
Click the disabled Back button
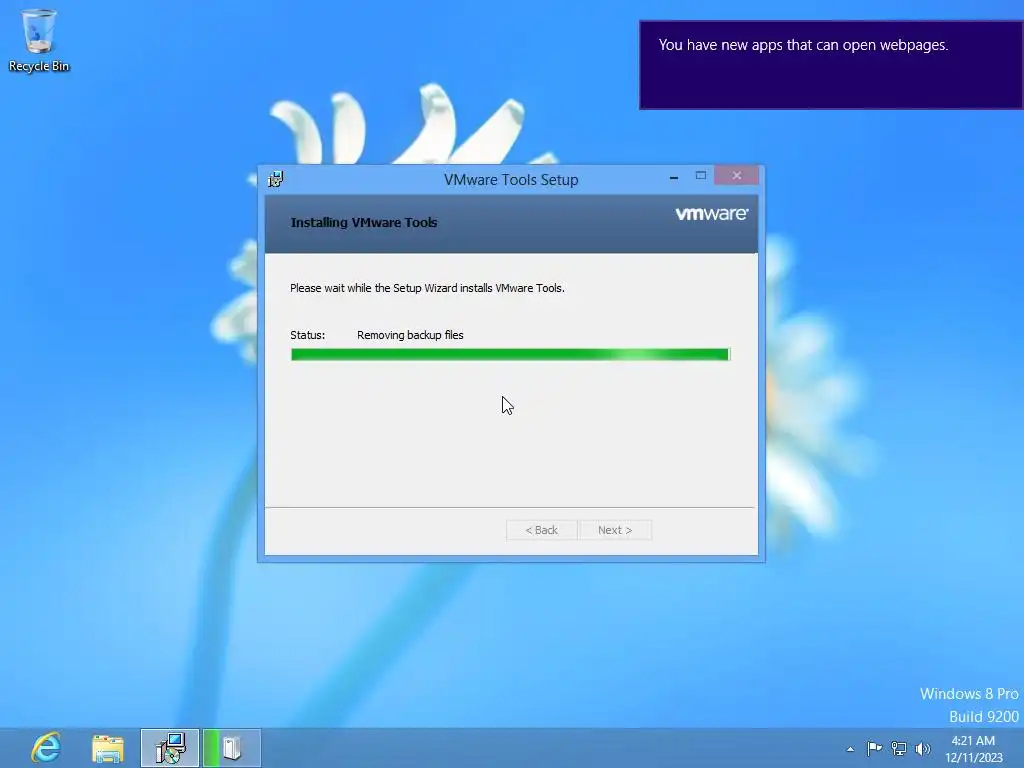pyautogui.click(x=541, y=530)
